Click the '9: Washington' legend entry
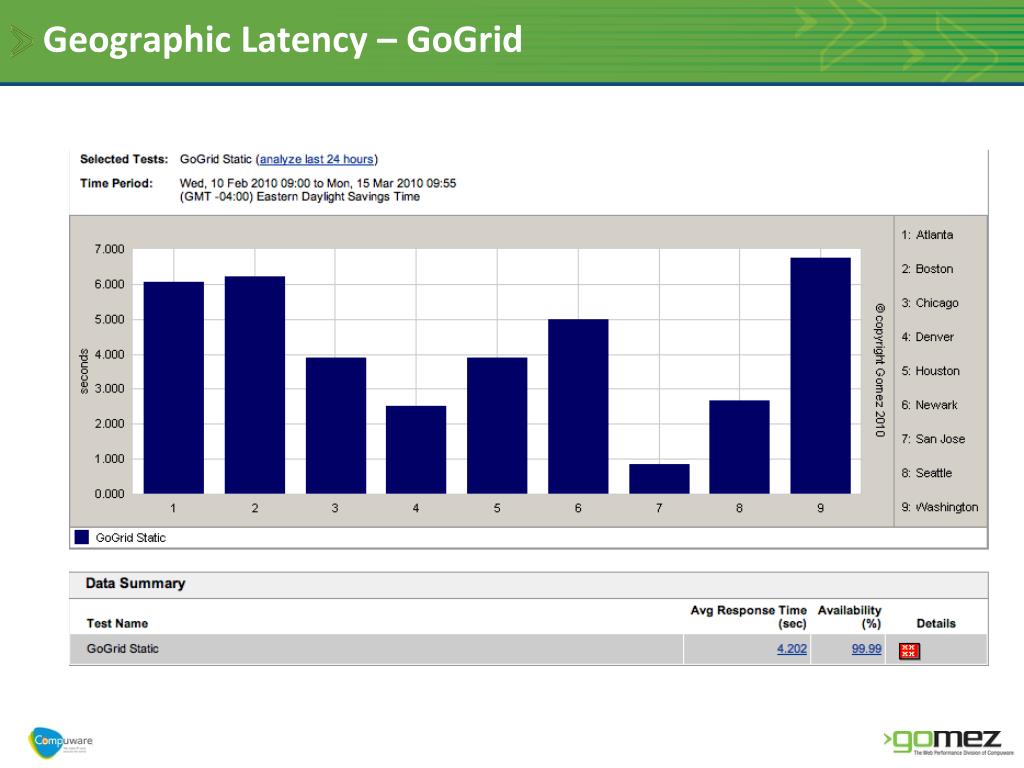 (x=940, y=507)
